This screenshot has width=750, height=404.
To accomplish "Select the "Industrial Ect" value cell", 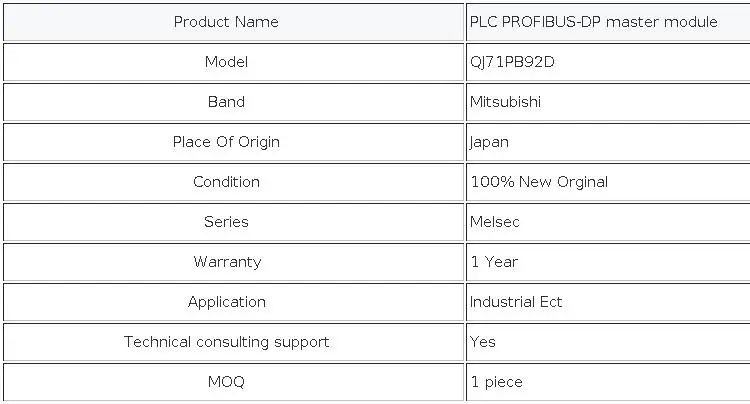I will [x=516, y=302].
